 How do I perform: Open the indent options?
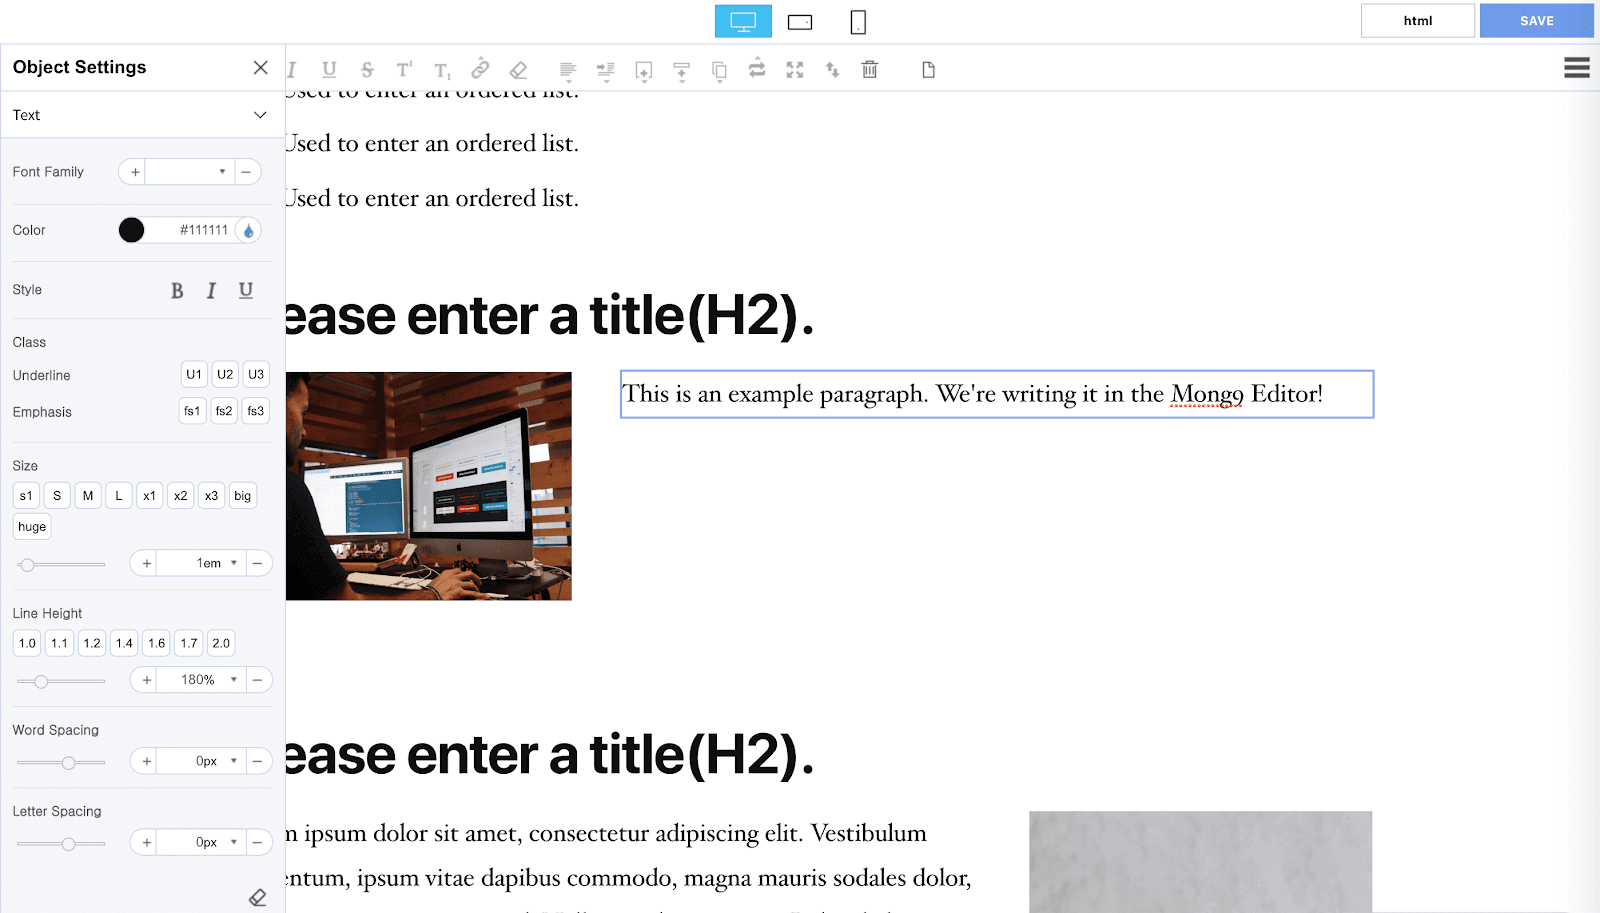click(606, 70)
